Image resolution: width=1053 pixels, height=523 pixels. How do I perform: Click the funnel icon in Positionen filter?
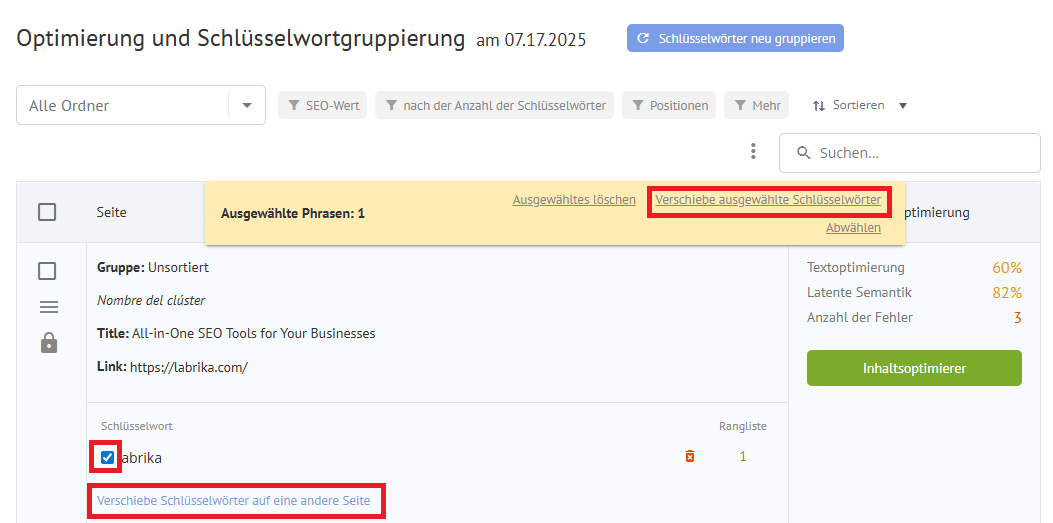(638, 105)
